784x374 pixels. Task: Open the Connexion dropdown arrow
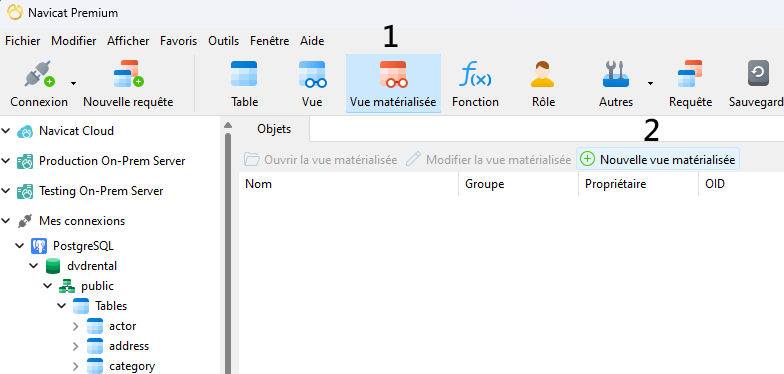[x=74, y=83]
